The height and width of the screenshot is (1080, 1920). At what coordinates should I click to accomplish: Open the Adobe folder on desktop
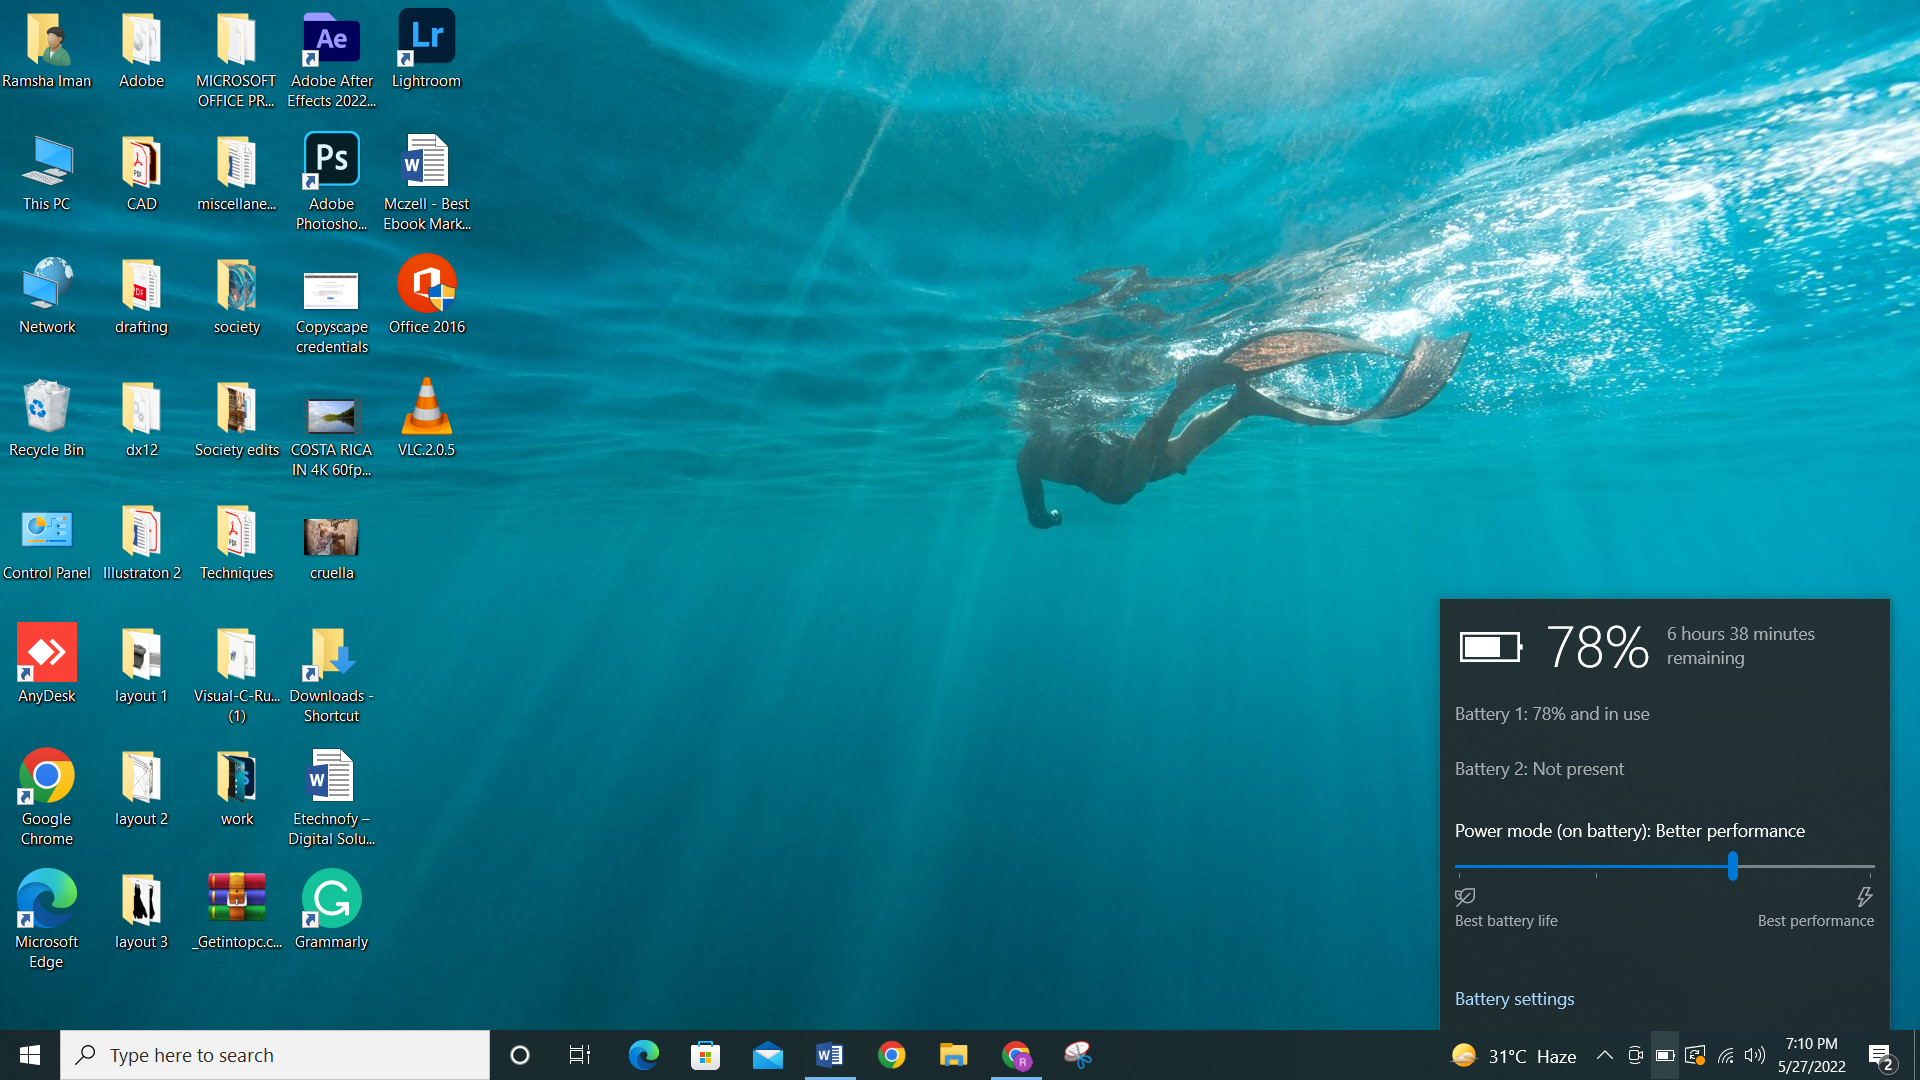pos(141,50)
